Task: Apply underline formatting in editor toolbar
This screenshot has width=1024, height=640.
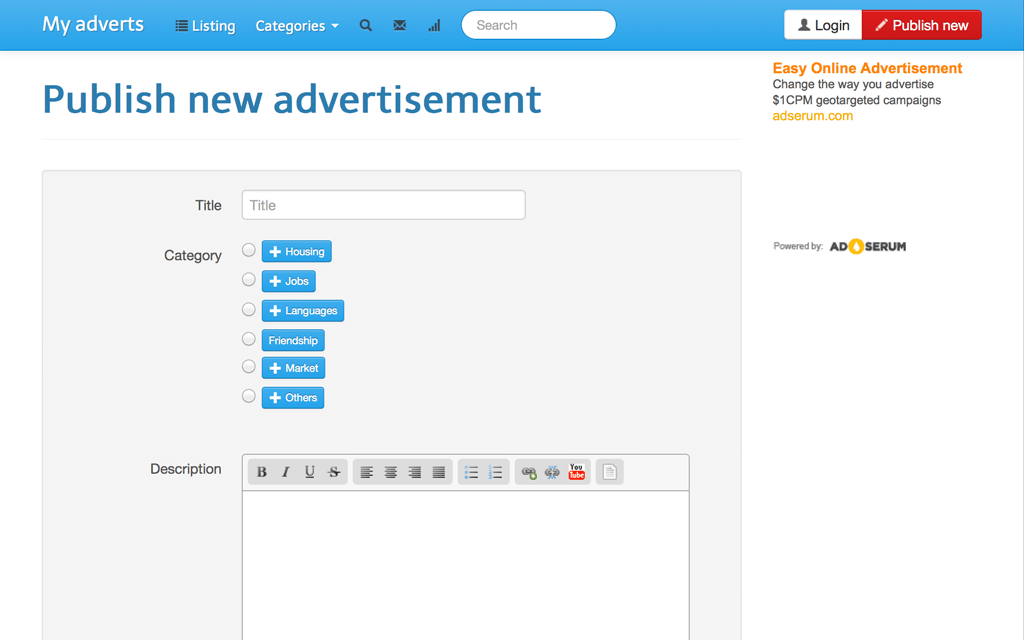Action: pyautogui.click(x=310, y=472)
